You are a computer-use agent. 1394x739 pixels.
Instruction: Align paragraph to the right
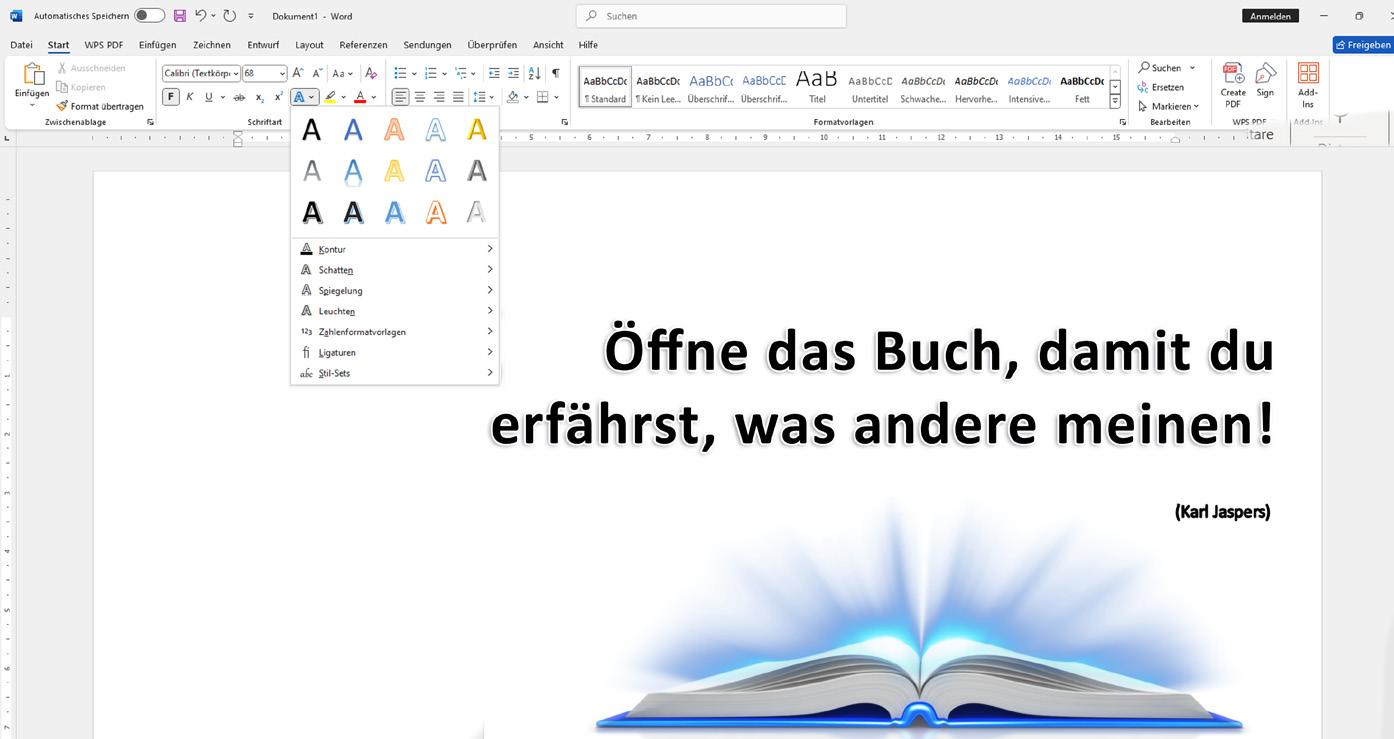(x=439, y=97)
